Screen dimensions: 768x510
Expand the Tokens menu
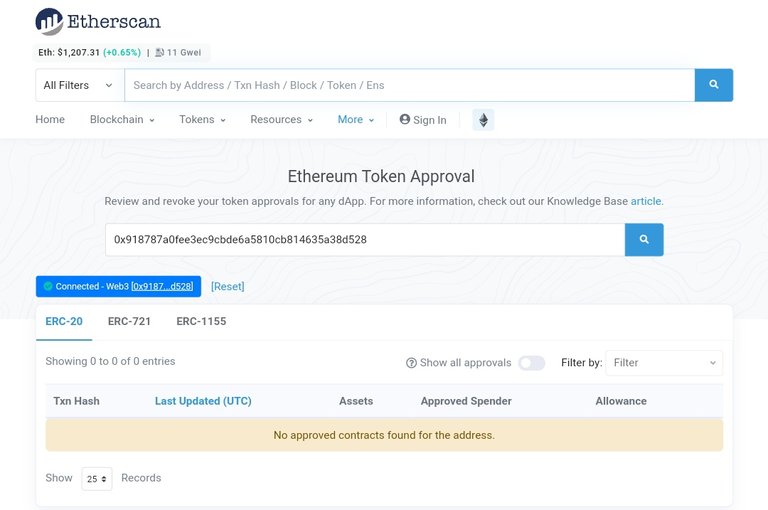[x=202, y=120]
